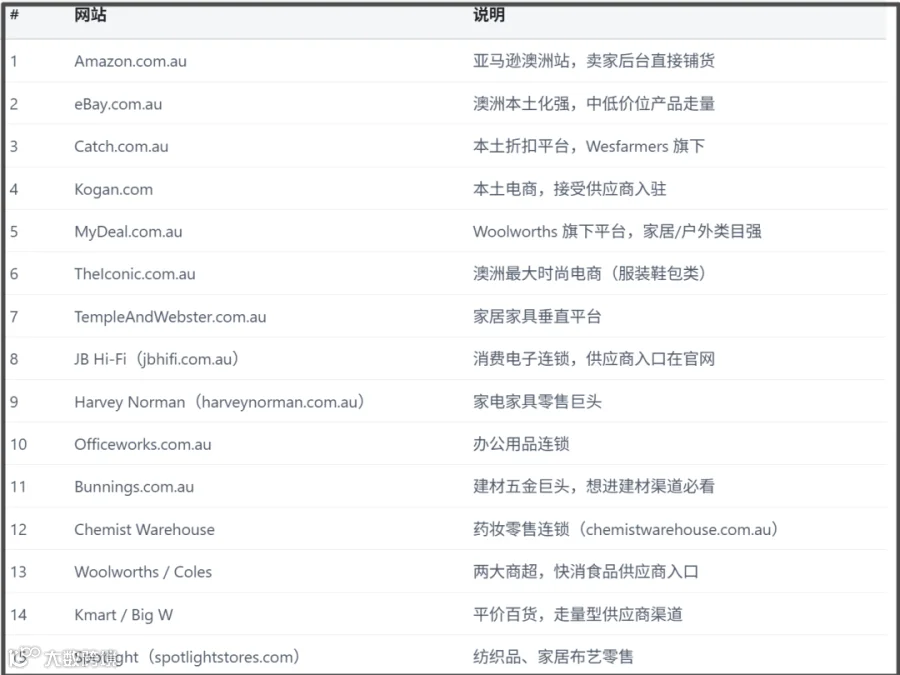Click row number 14
The width and height of the screenshot is (900, 675).
(x=18, y=615)
